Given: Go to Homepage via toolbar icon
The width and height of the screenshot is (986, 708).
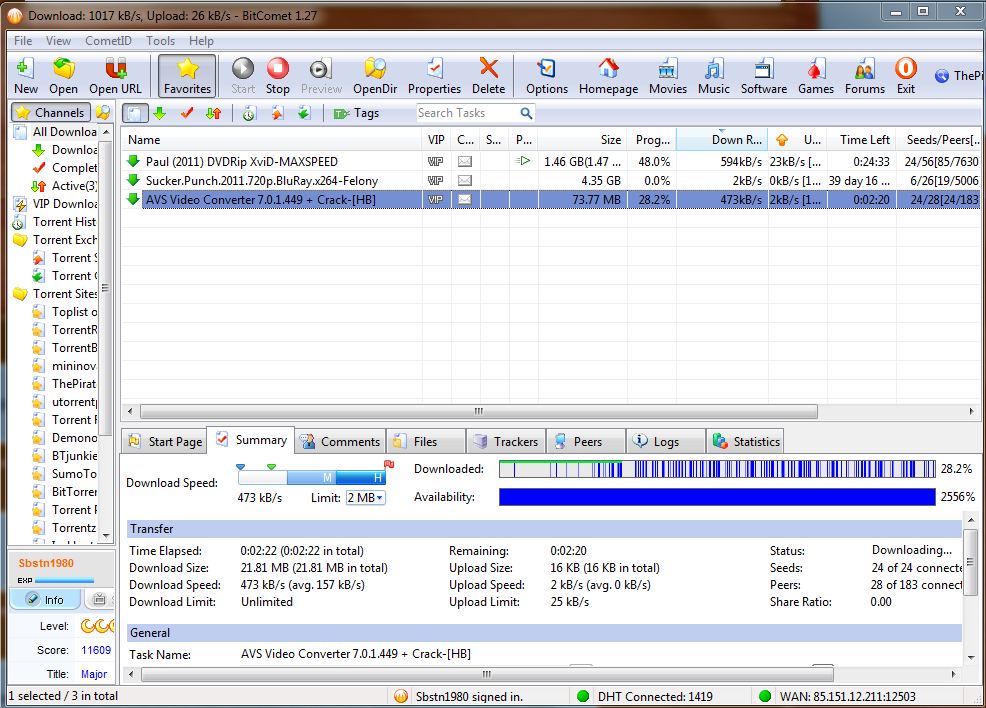Looking at the screenshot, I should point(608,75).
